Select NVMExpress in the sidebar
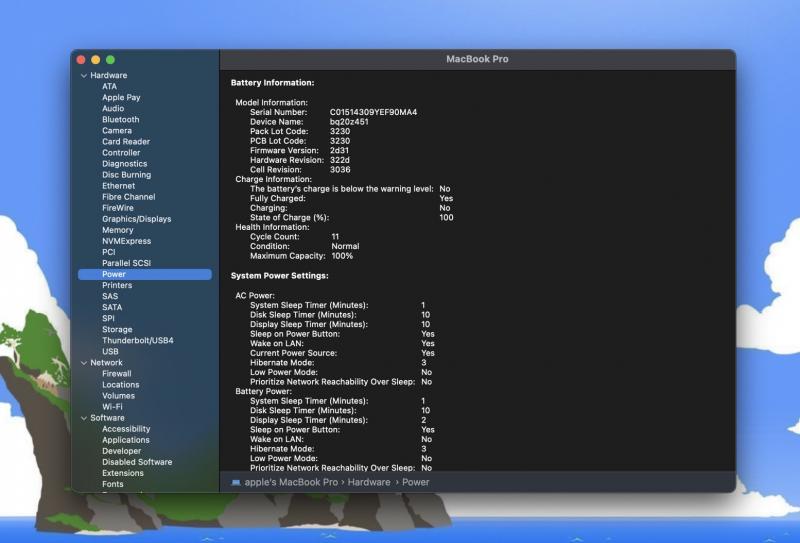This screenshot has width=800, height=543. [x=127, y=241]
